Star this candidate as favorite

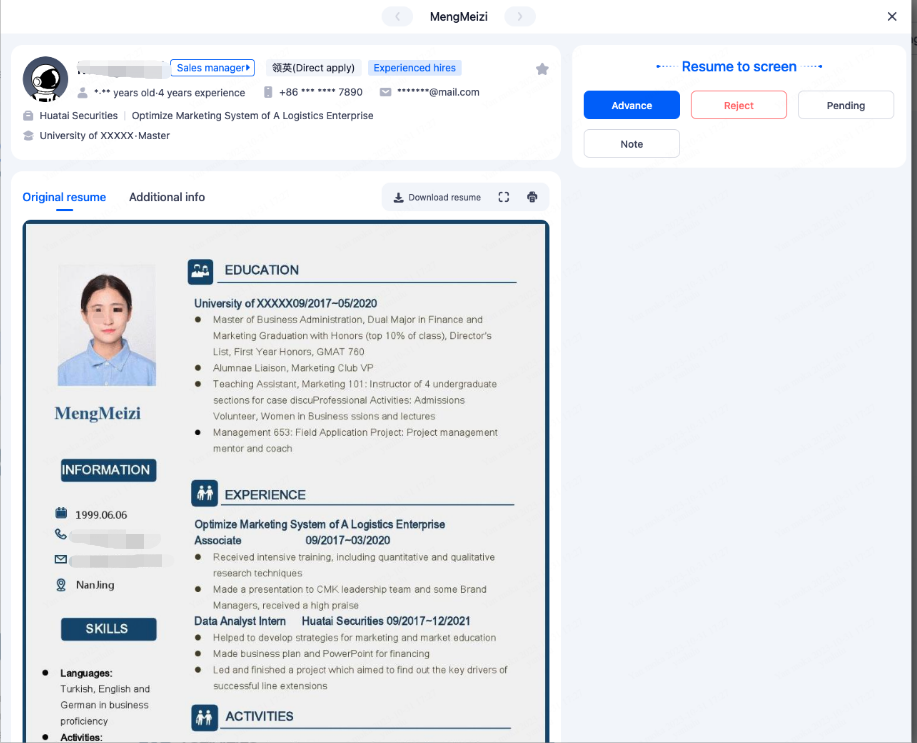click(x=542, y=69)
